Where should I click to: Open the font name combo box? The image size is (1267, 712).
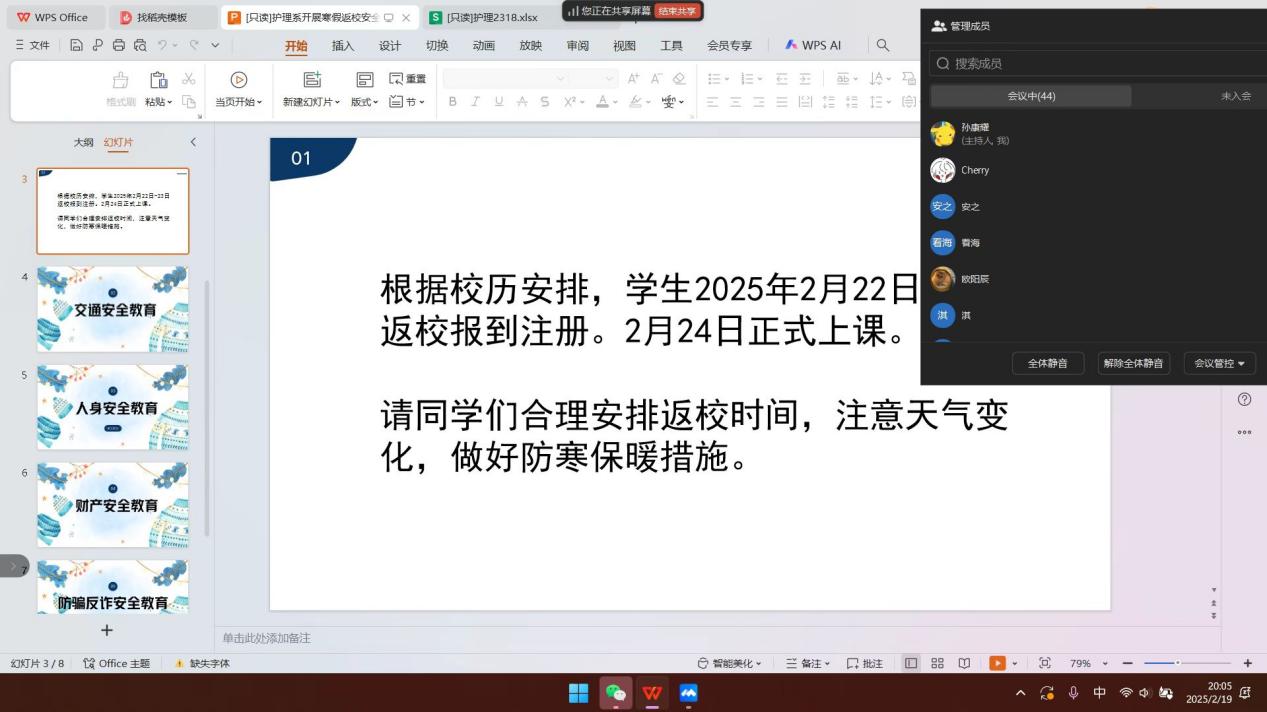506,79
